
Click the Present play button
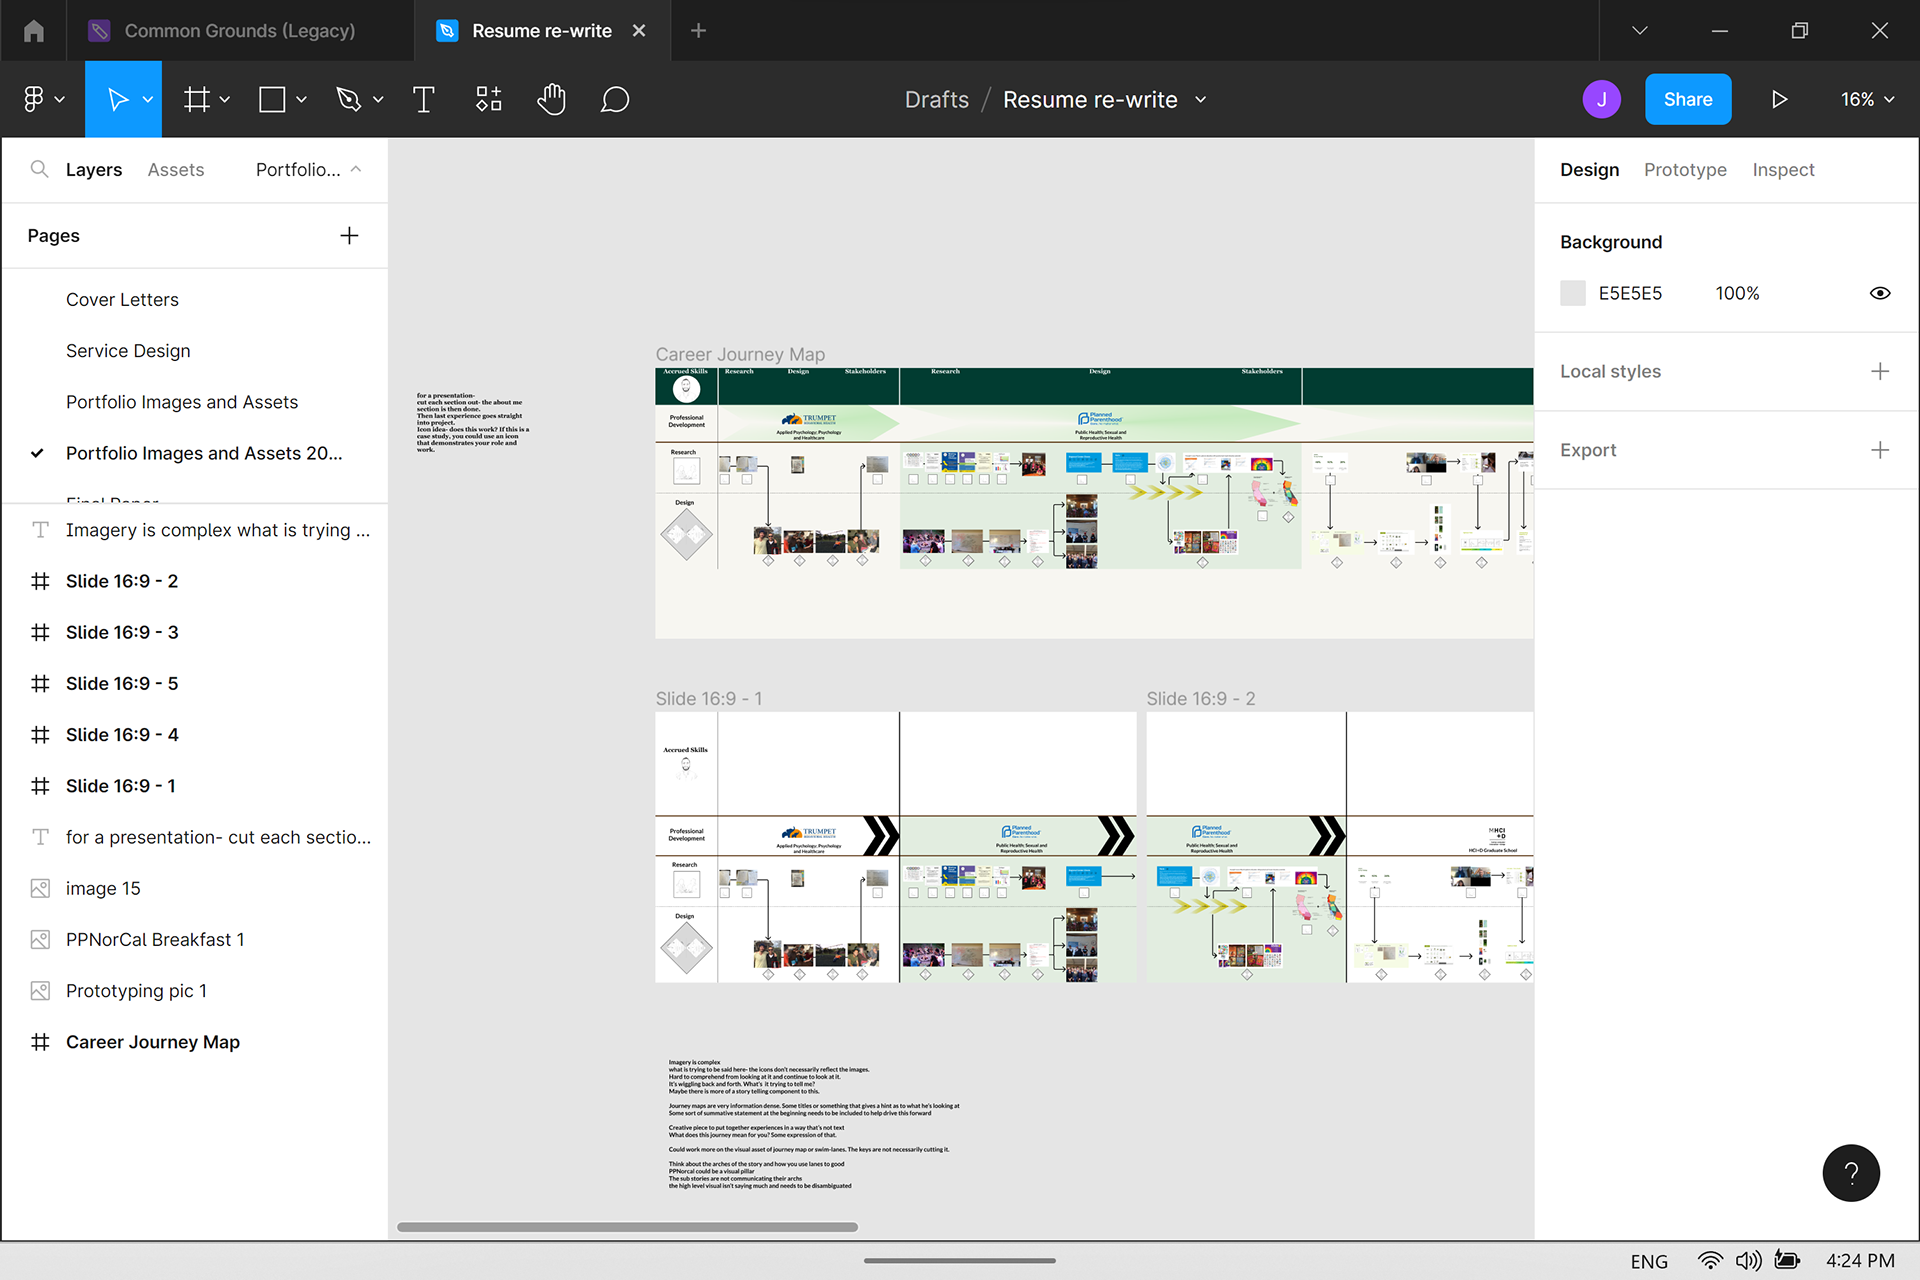click(x=1779, y=99)
